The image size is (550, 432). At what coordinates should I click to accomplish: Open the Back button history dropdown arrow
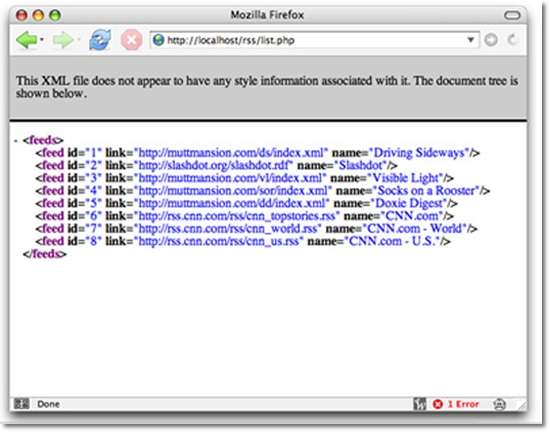click(42, 40)
